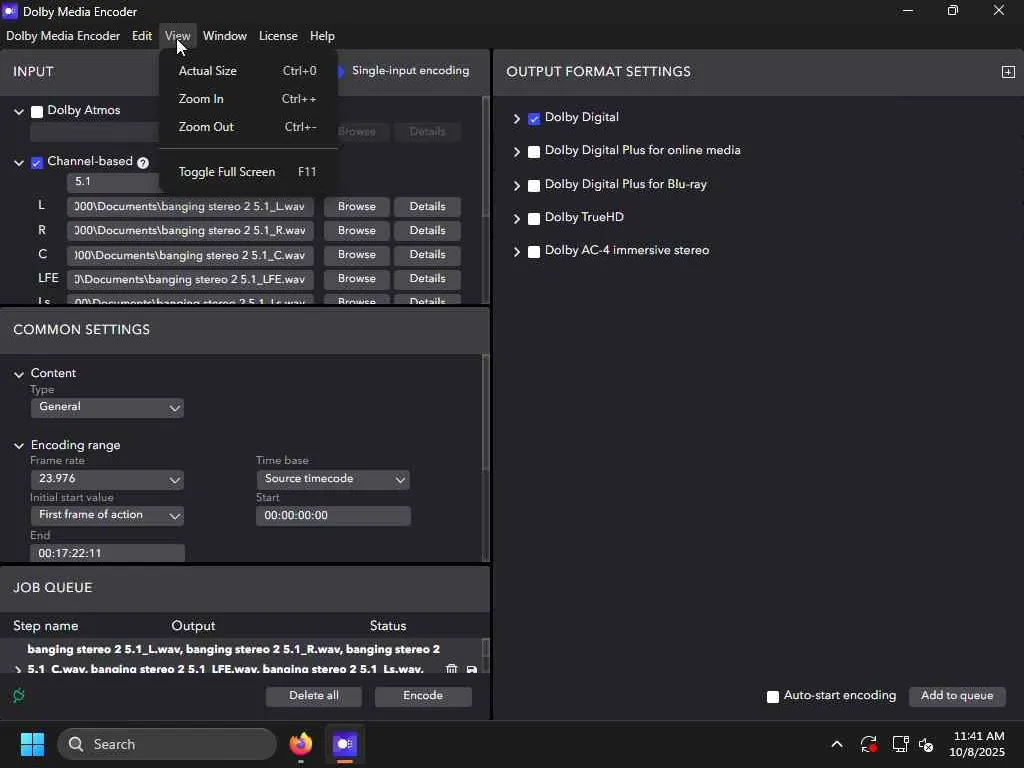Viewport: 1024px width, 768px height.
Task: Toggle the Single-input encoding switch
Action: tap(340, 71)
